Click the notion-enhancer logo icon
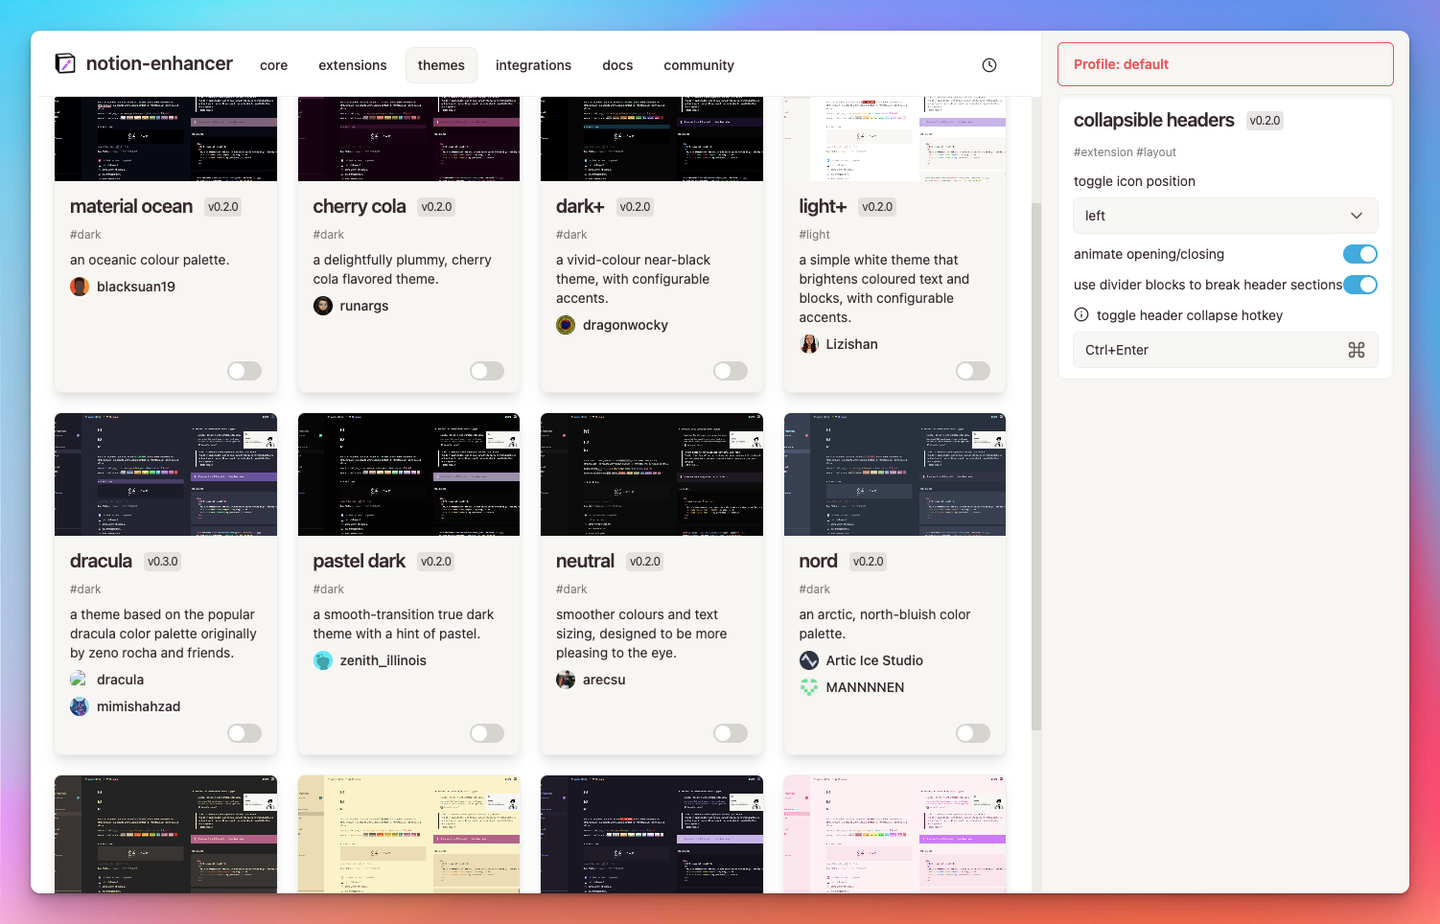 click(66, 63)
